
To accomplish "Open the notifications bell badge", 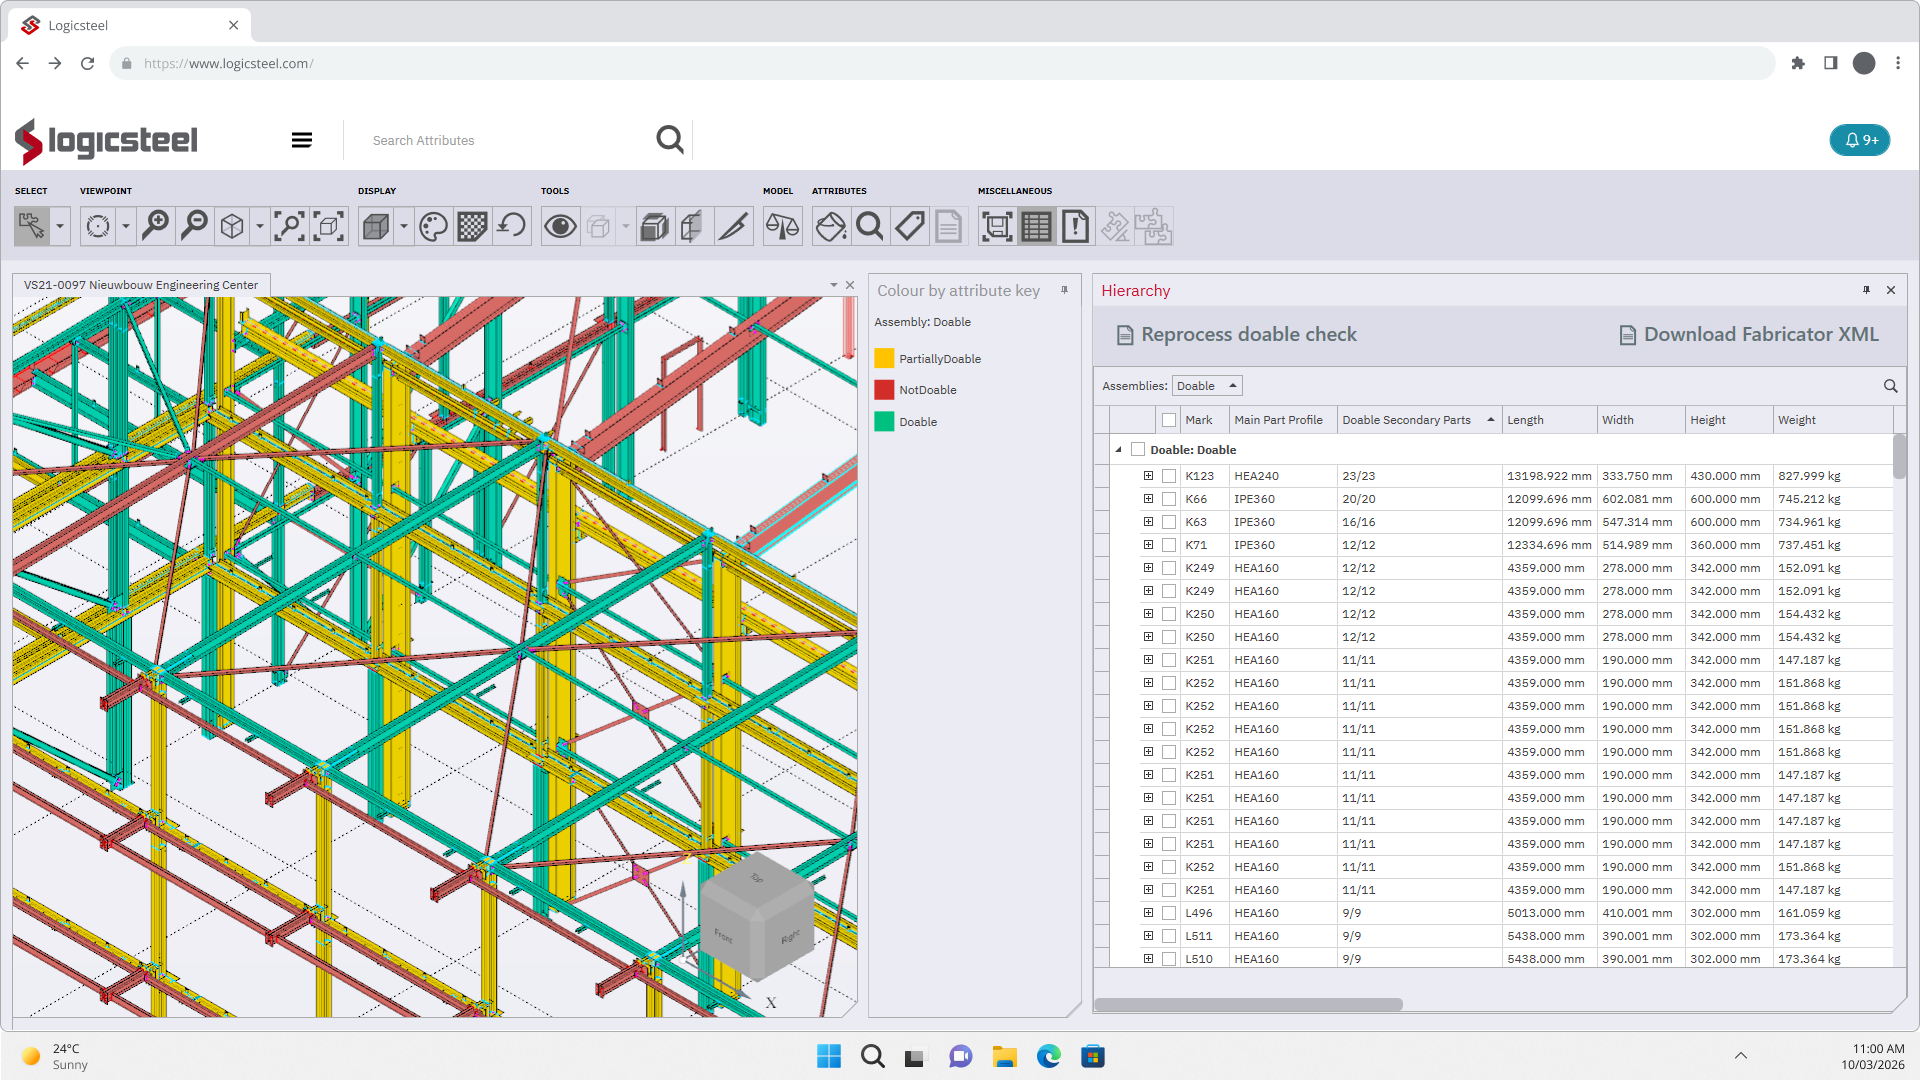I will coord(1860,140).
